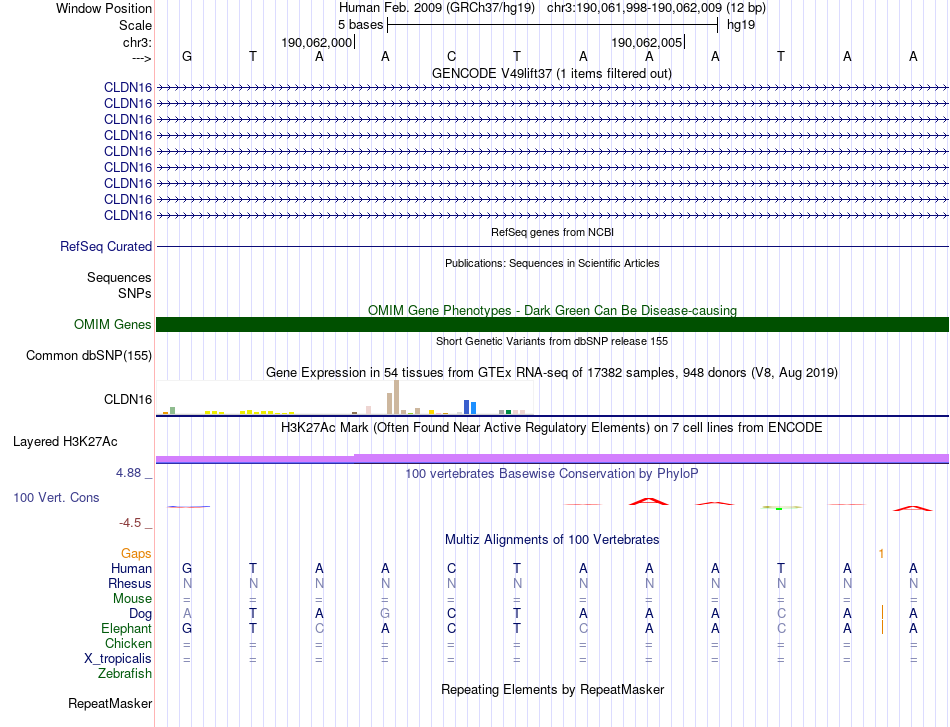Click the RefSeq Curated intron line
Viewport: 950px width, 727px height.
click(x=552, y=247)
